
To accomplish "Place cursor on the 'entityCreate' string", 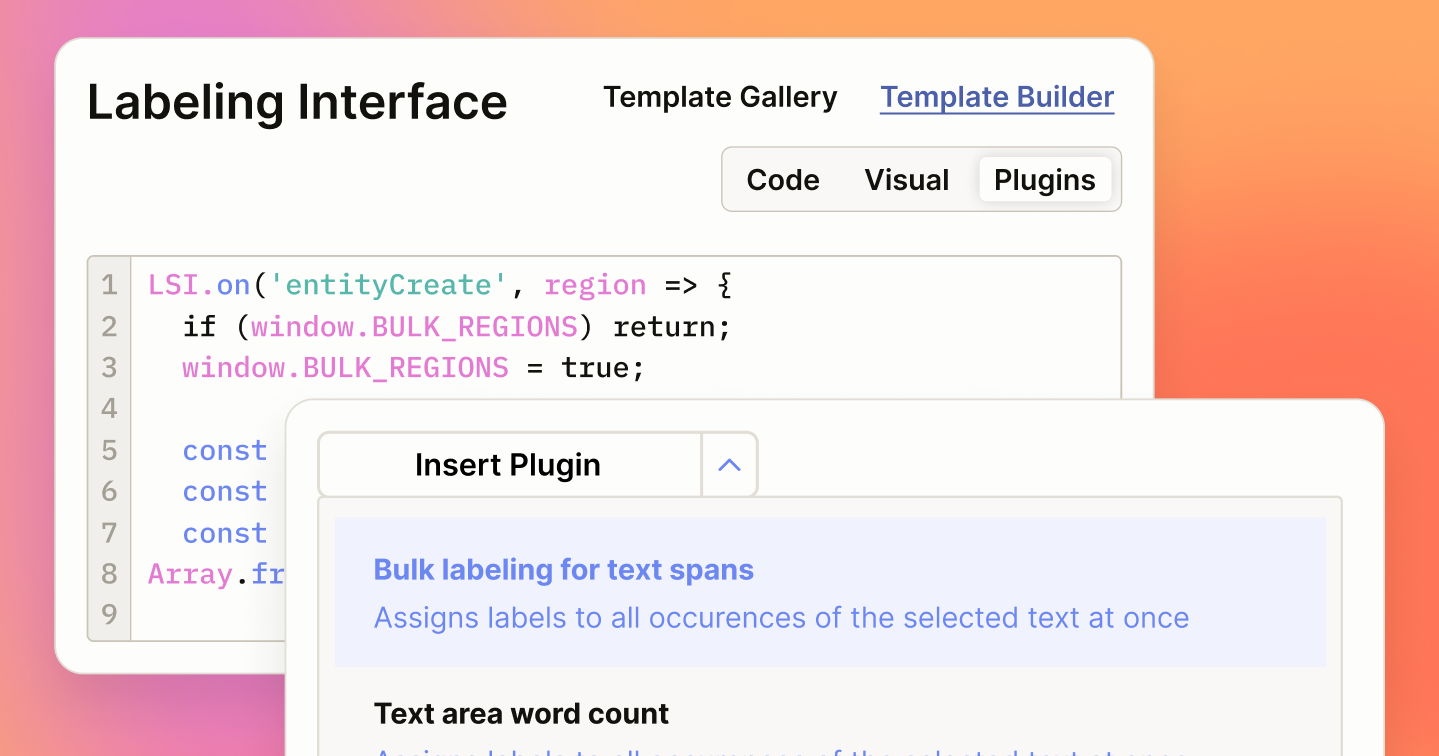I will 388,285.
